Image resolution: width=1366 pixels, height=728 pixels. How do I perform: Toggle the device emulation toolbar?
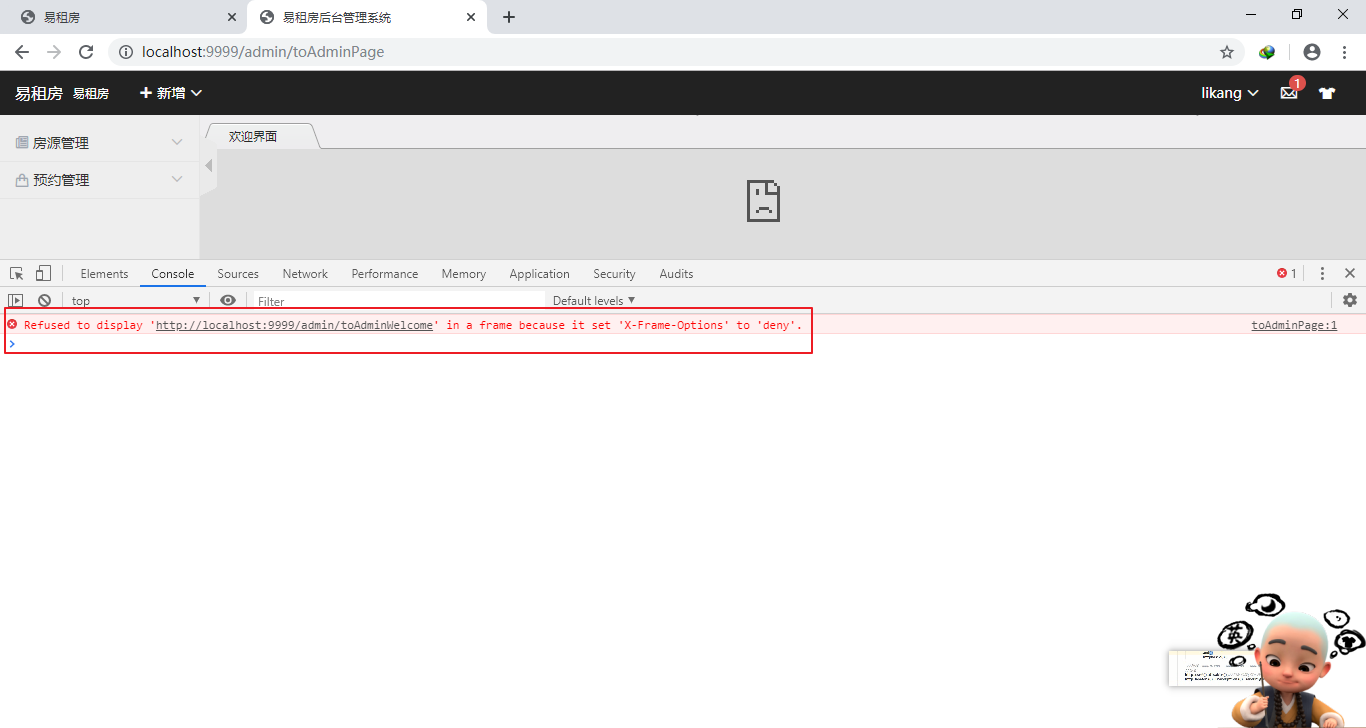point(41,272)
